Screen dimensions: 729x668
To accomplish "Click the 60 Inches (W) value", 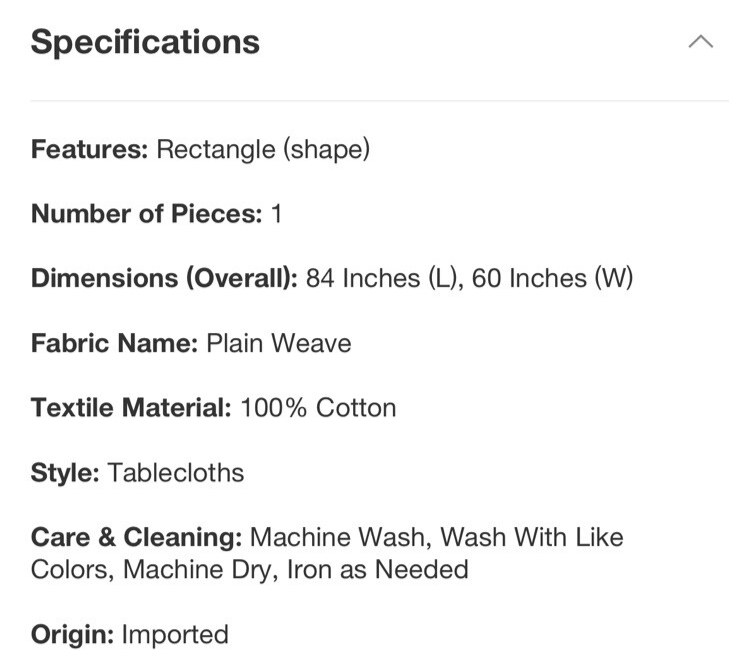I will pos(552,278).
